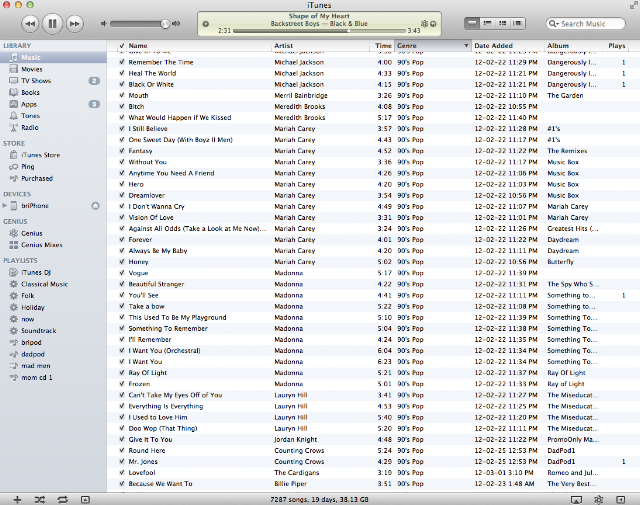Viewport: 640px width, 505px height.
Task: Toggle all checkboxes via header checkmark
Action: (x=122, y=46)
